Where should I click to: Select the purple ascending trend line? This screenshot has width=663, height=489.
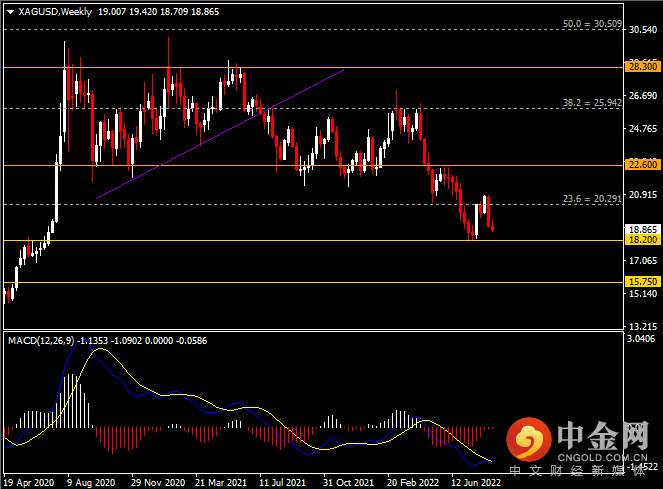tap(220, 135)
